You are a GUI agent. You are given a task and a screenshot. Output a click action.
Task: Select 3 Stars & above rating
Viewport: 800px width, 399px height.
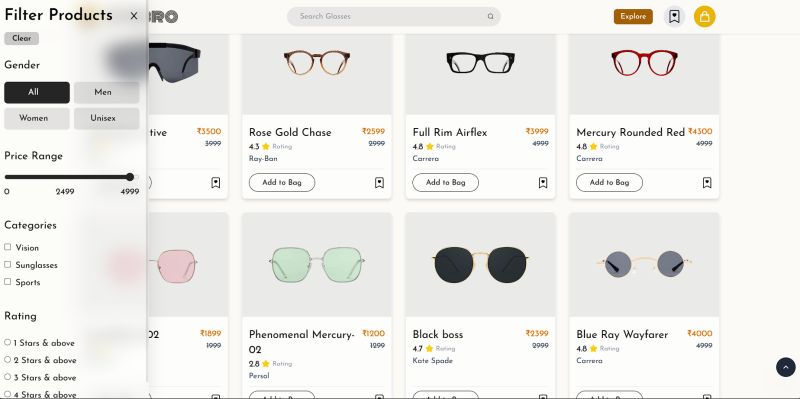tap(8, 377)
